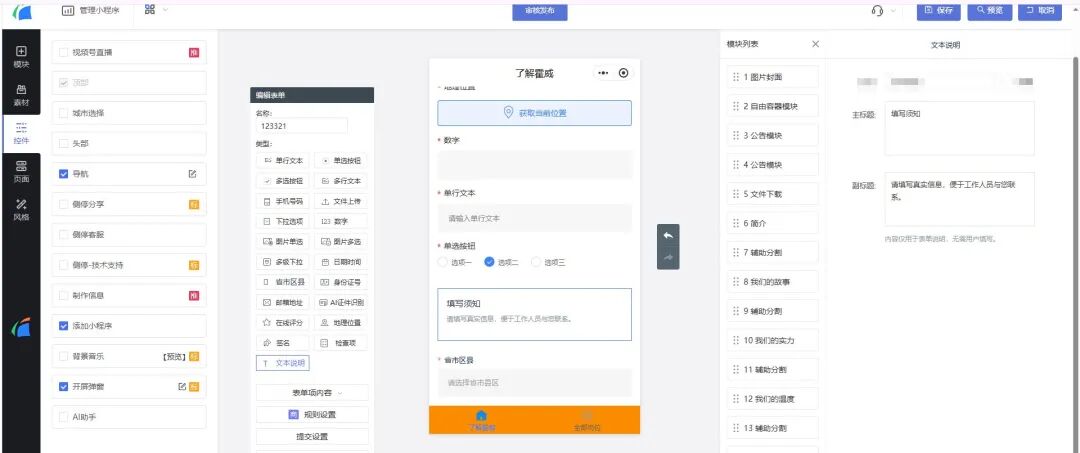
Task: Select 8 我们的故事 in module list
Action: tap(773, 282)
